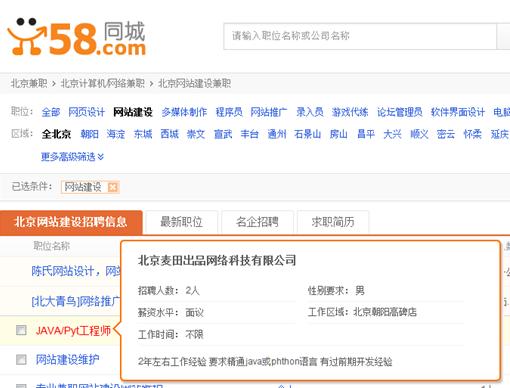The image size is (510, 388).
Task: Click the 58同城 logo
Action: [x=77, y=37]
